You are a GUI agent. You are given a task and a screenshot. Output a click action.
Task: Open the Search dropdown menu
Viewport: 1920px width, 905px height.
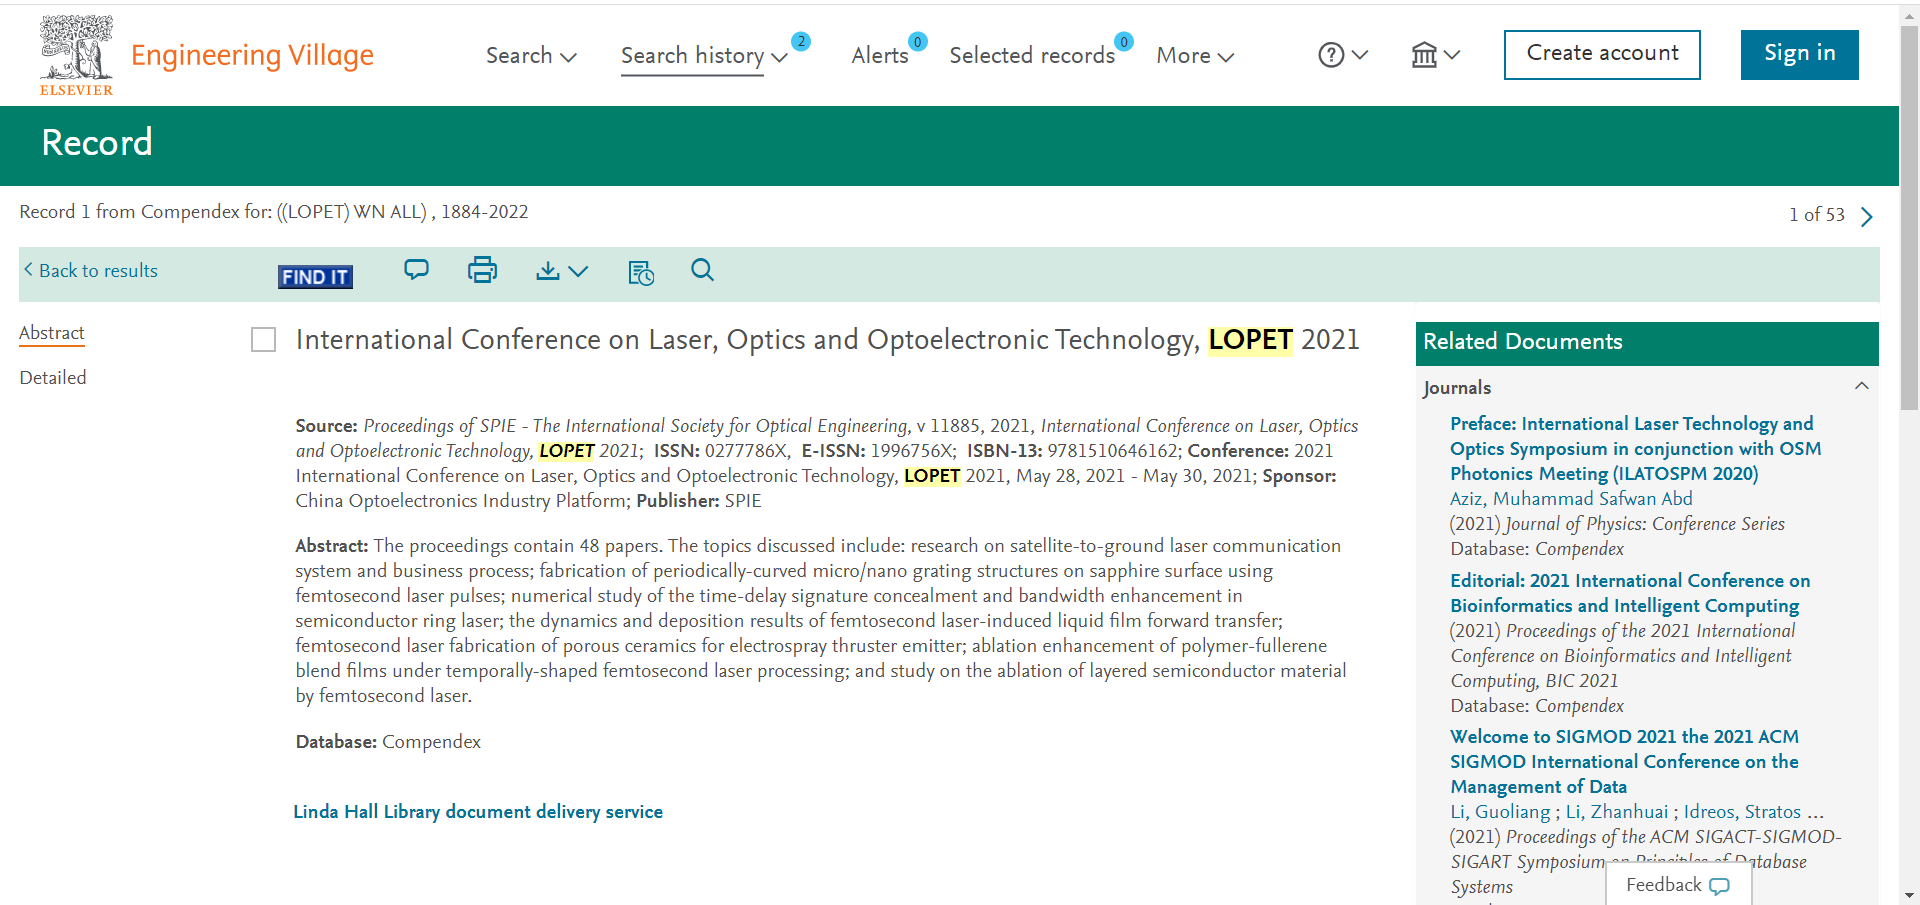531,56
